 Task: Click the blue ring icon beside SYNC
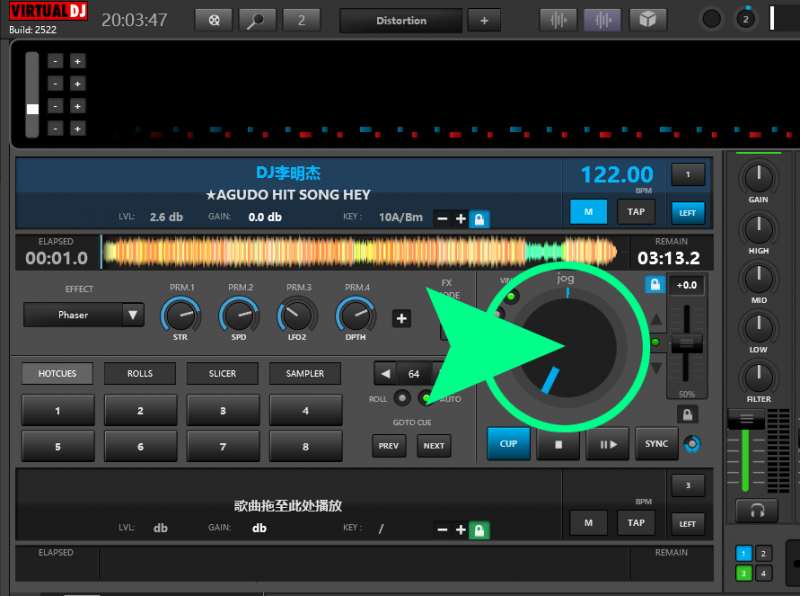pos(692,444)
